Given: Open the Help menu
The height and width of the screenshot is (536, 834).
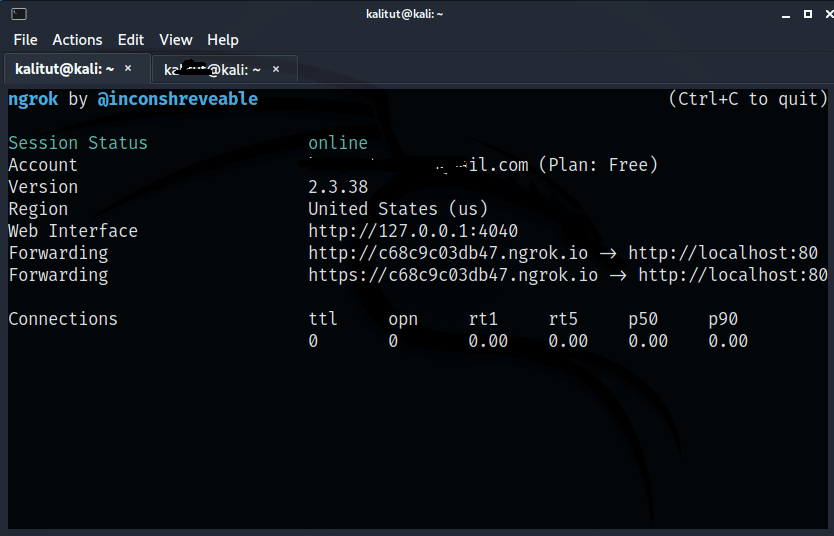Looking at the screenshot, I should click(x=223, y=40).
